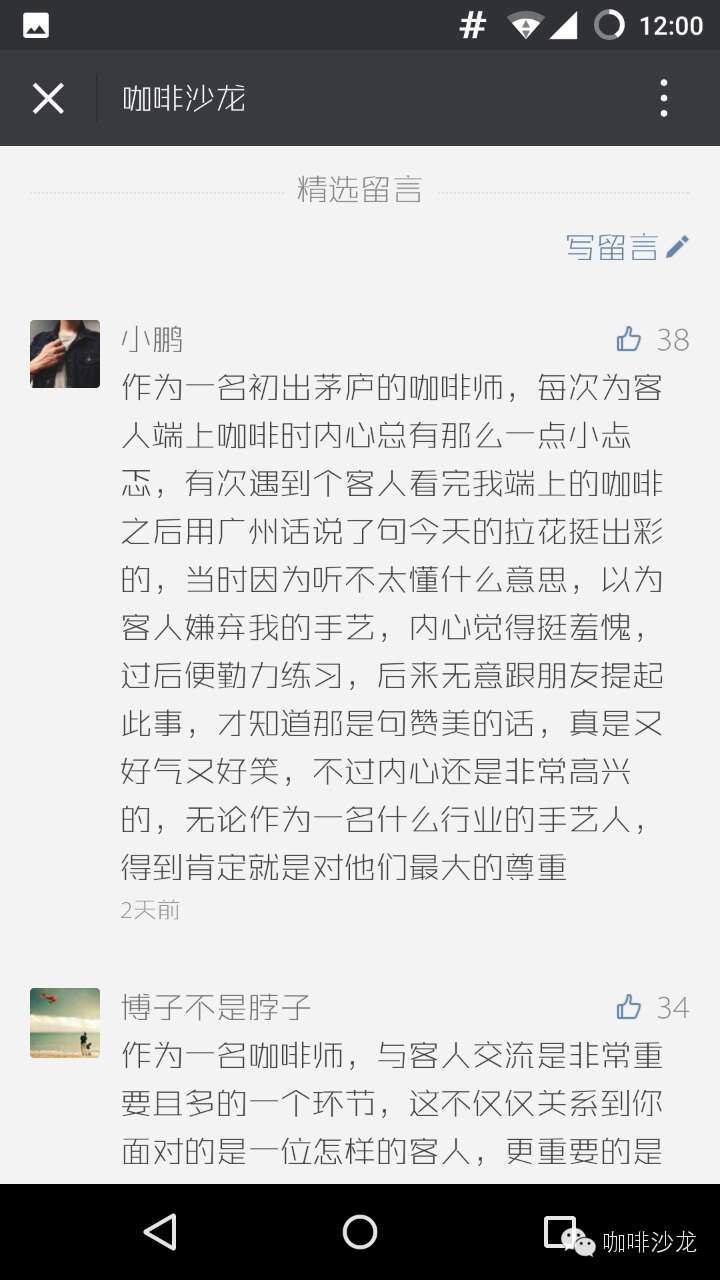
Task: Tap the 咖啡沙龙 page title
Action: pos(184,98)
